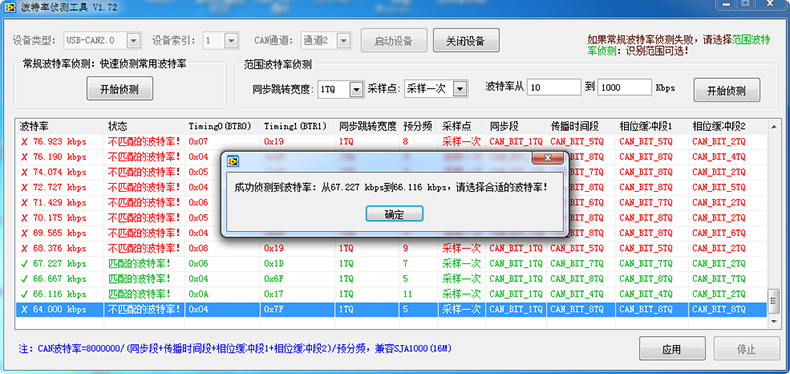The width and height of the screenshot is (790, 374).
Task: Click the 相位缓冲段2 column header
Action: pyautogui.click(x=727, y=126)
